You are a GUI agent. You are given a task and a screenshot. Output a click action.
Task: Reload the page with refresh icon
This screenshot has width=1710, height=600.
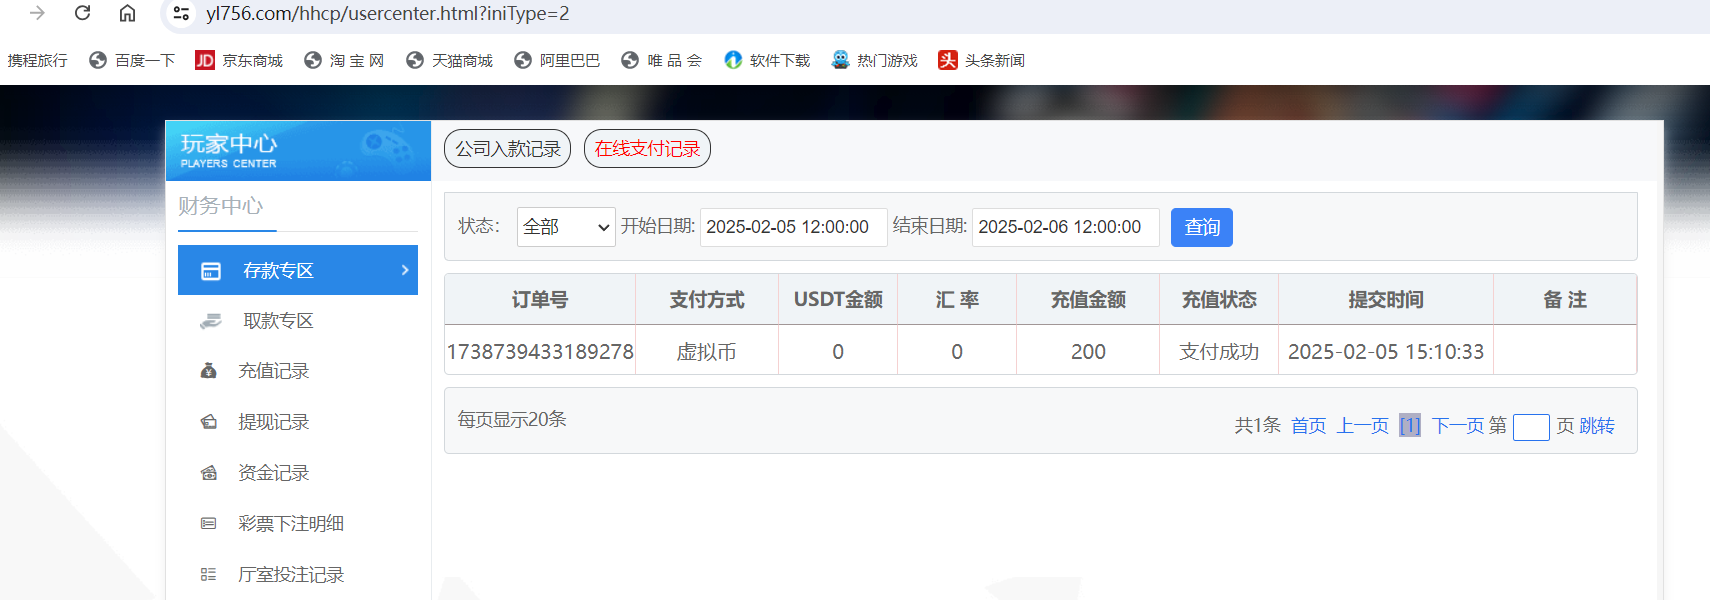pyautogui.click(x=83, y=13)
